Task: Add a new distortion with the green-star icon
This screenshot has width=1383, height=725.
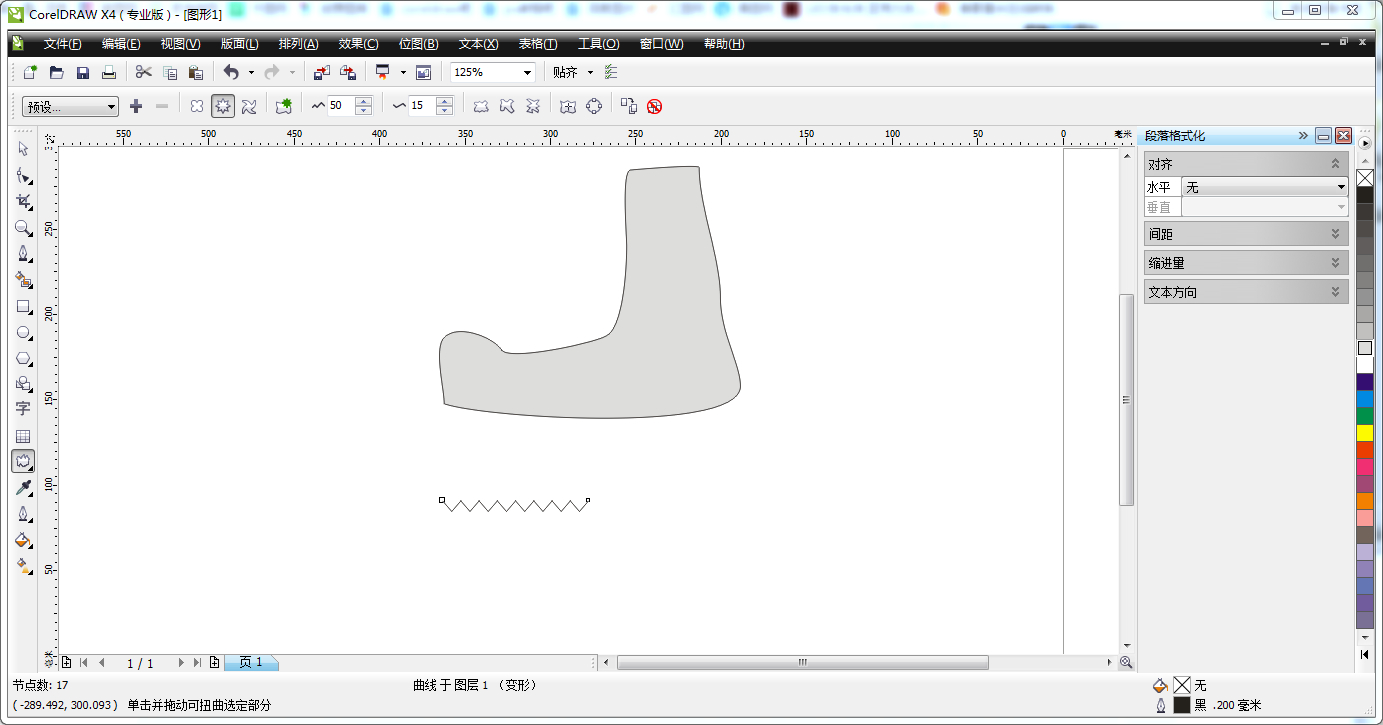Action: pyautogui.click(x=285, y=106)
